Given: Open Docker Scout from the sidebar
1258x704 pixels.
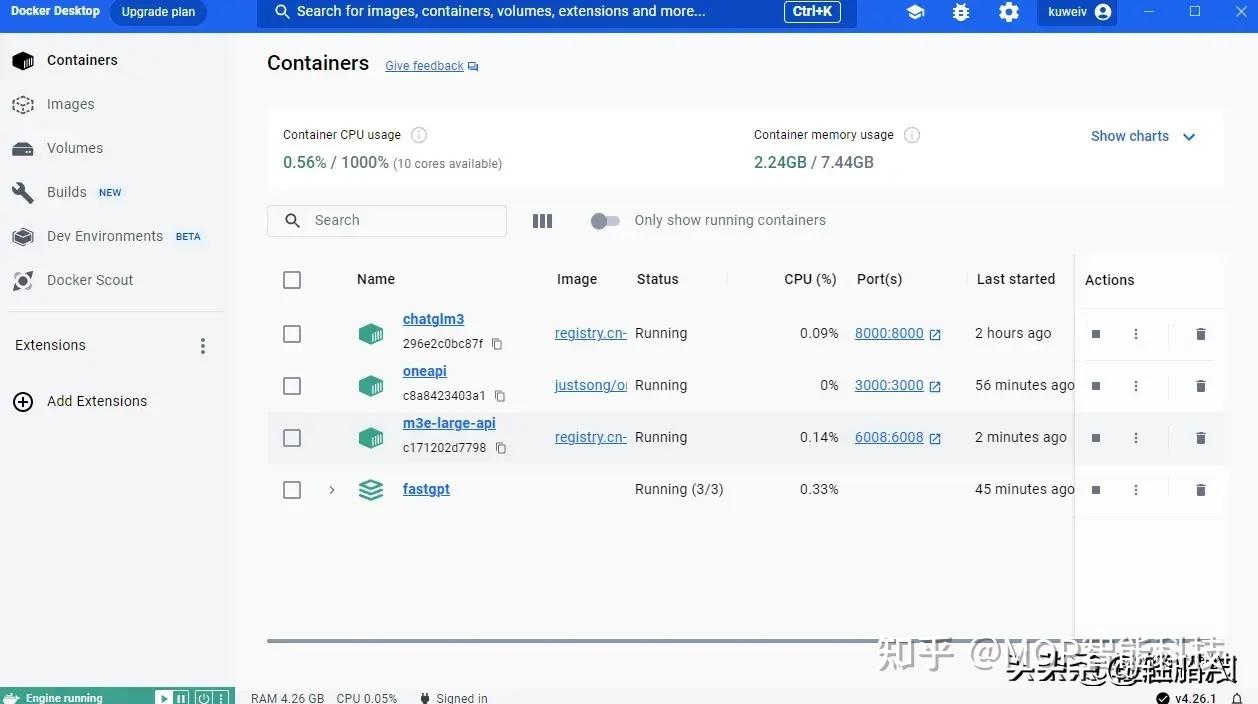Looking at the screenshot, I should coord(89,280).
